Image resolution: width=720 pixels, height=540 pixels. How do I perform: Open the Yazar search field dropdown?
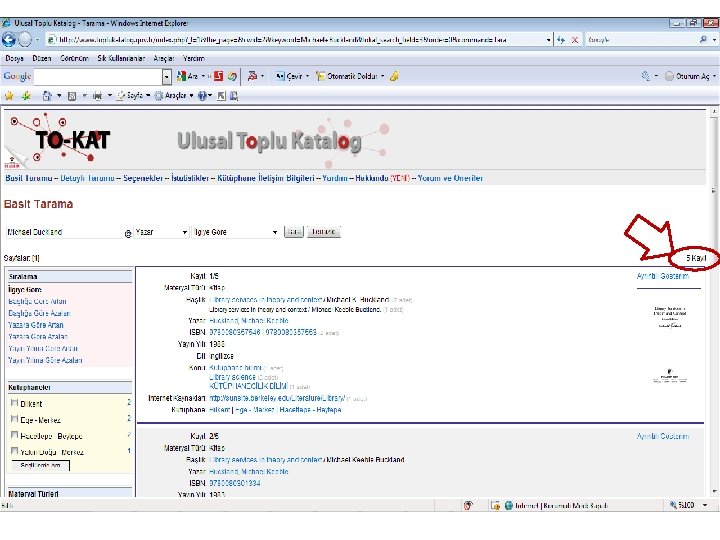click(x=162, y=232)
